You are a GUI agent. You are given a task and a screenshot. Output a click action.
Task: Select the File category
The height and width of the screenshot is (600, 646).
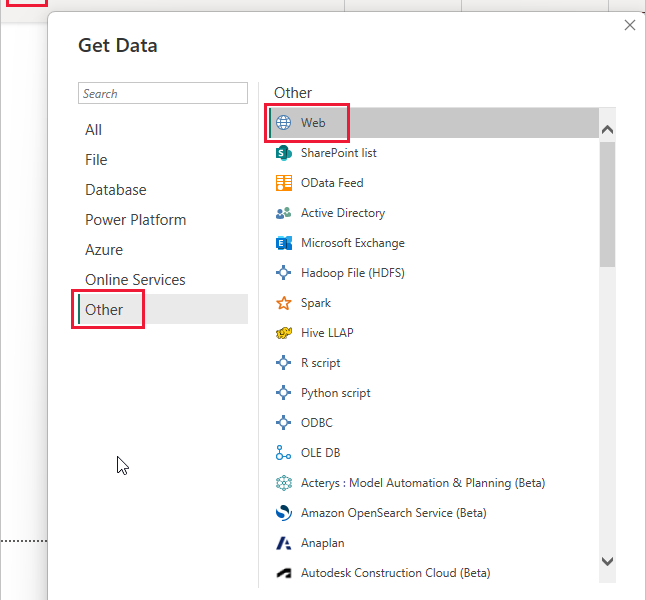click(x=96, y=160)
